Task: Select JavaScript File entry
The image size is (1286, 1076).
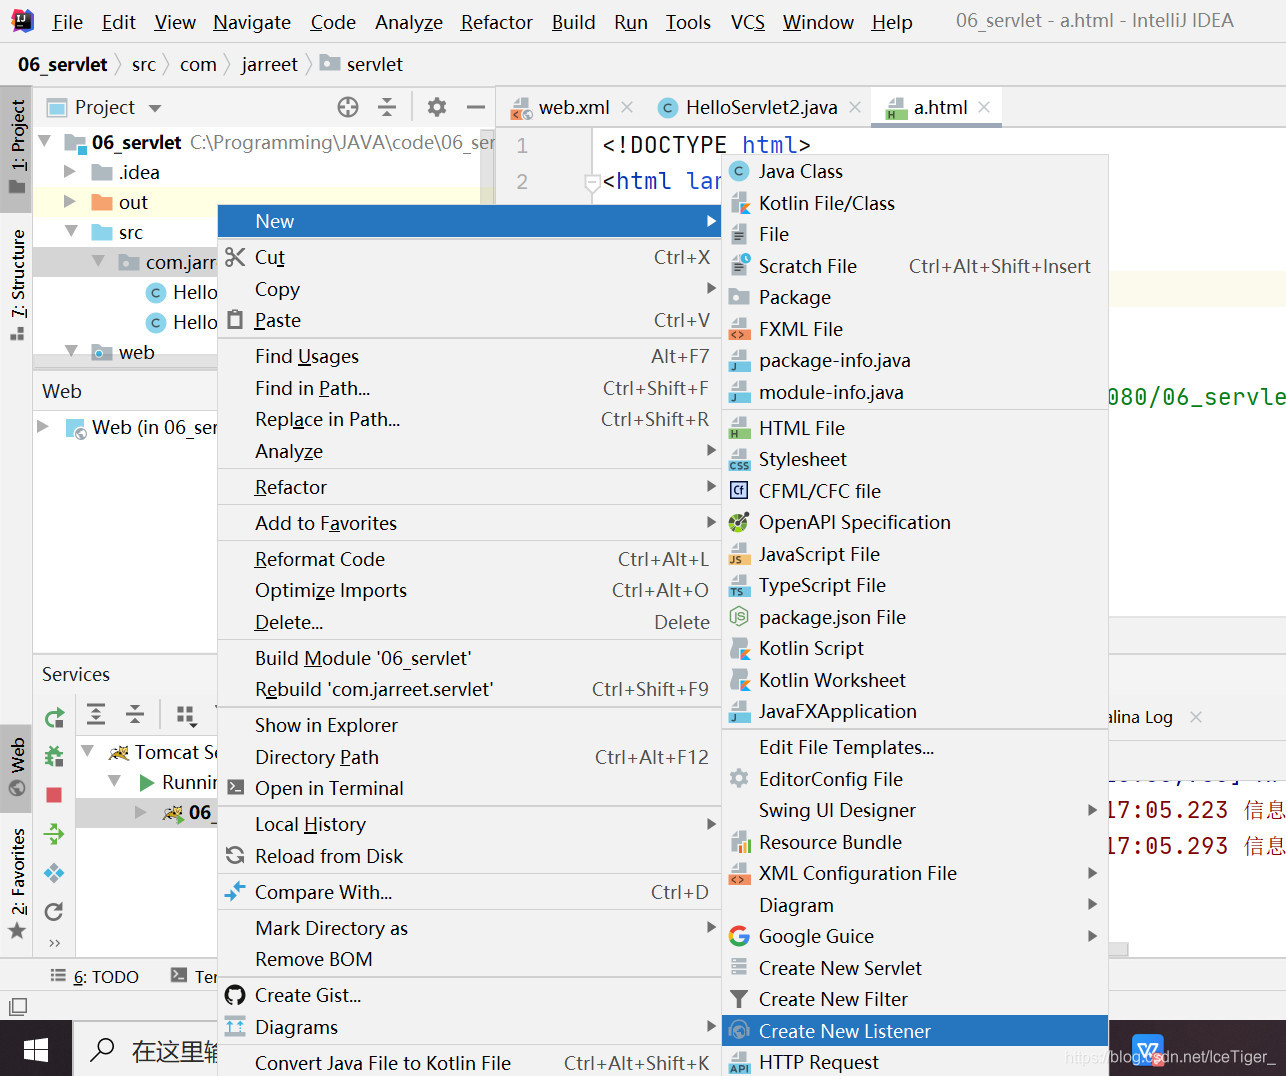Action: click(x=915, y=554)
